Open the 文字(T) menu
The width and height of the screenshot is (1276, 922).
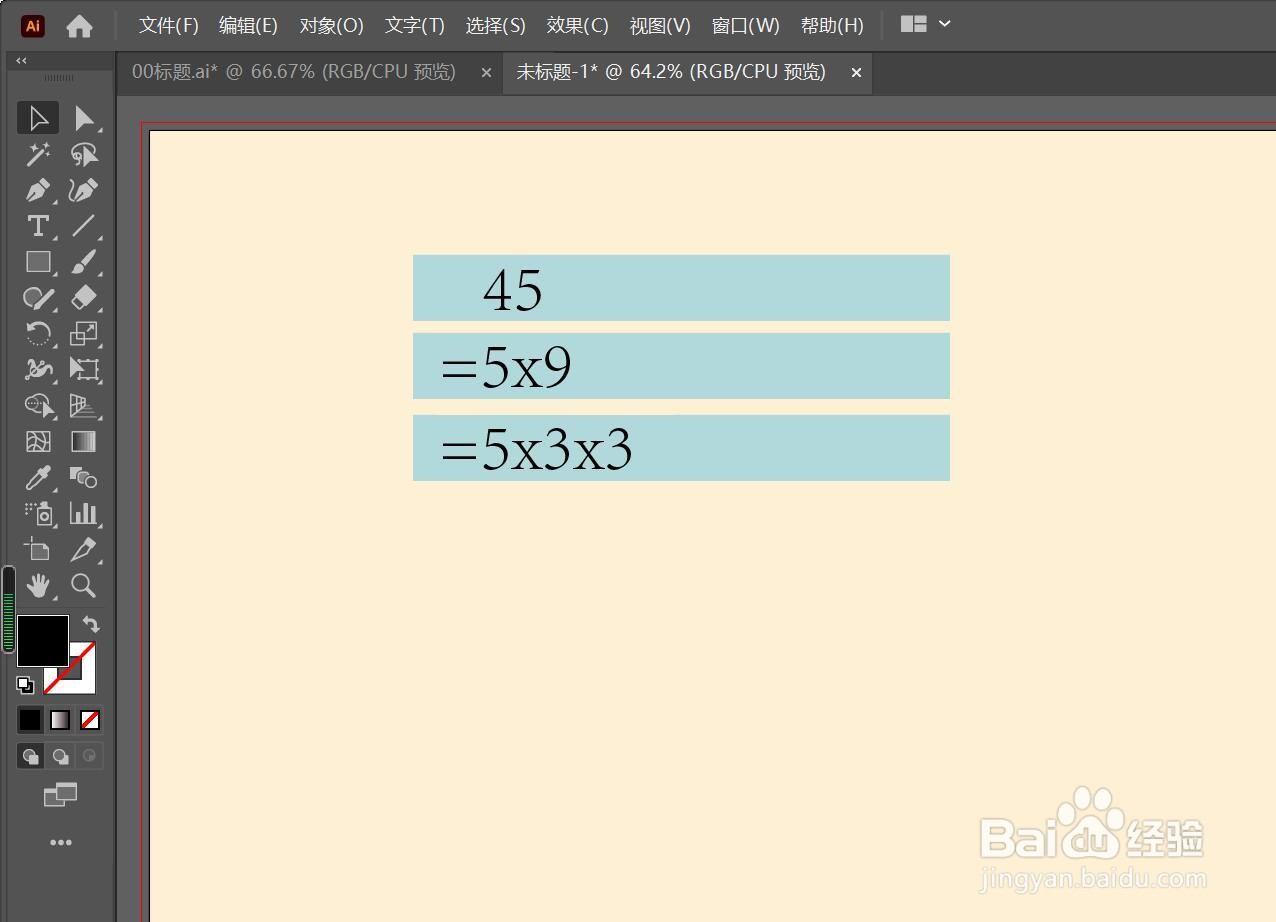(415, 26)
